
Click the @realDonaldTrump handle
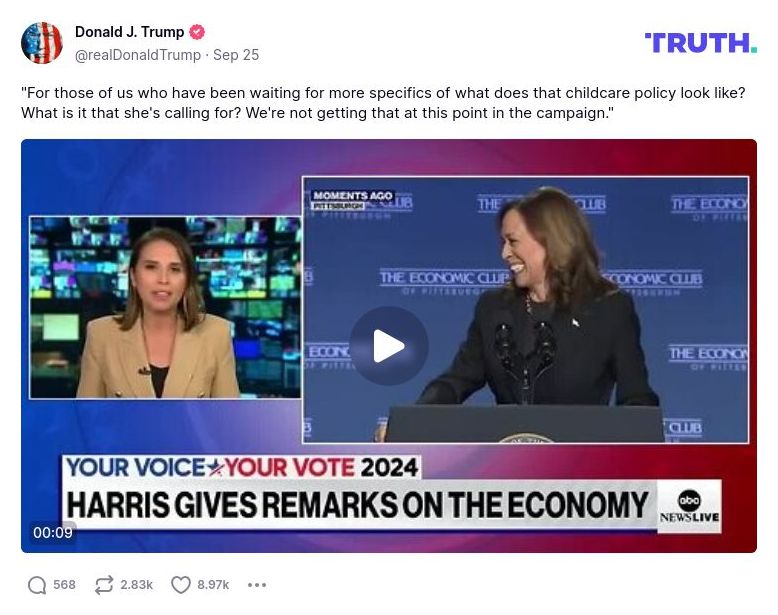(x=138, y=55)
